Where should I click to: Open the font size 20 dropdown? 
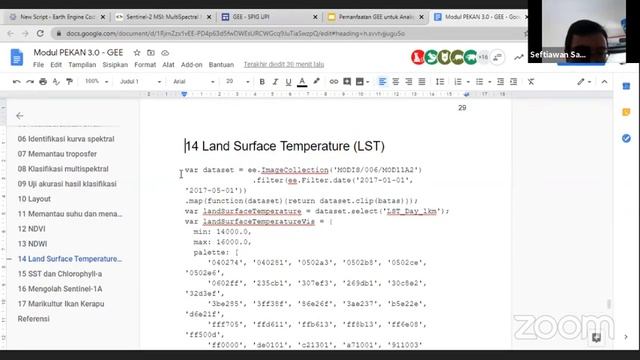237,82
